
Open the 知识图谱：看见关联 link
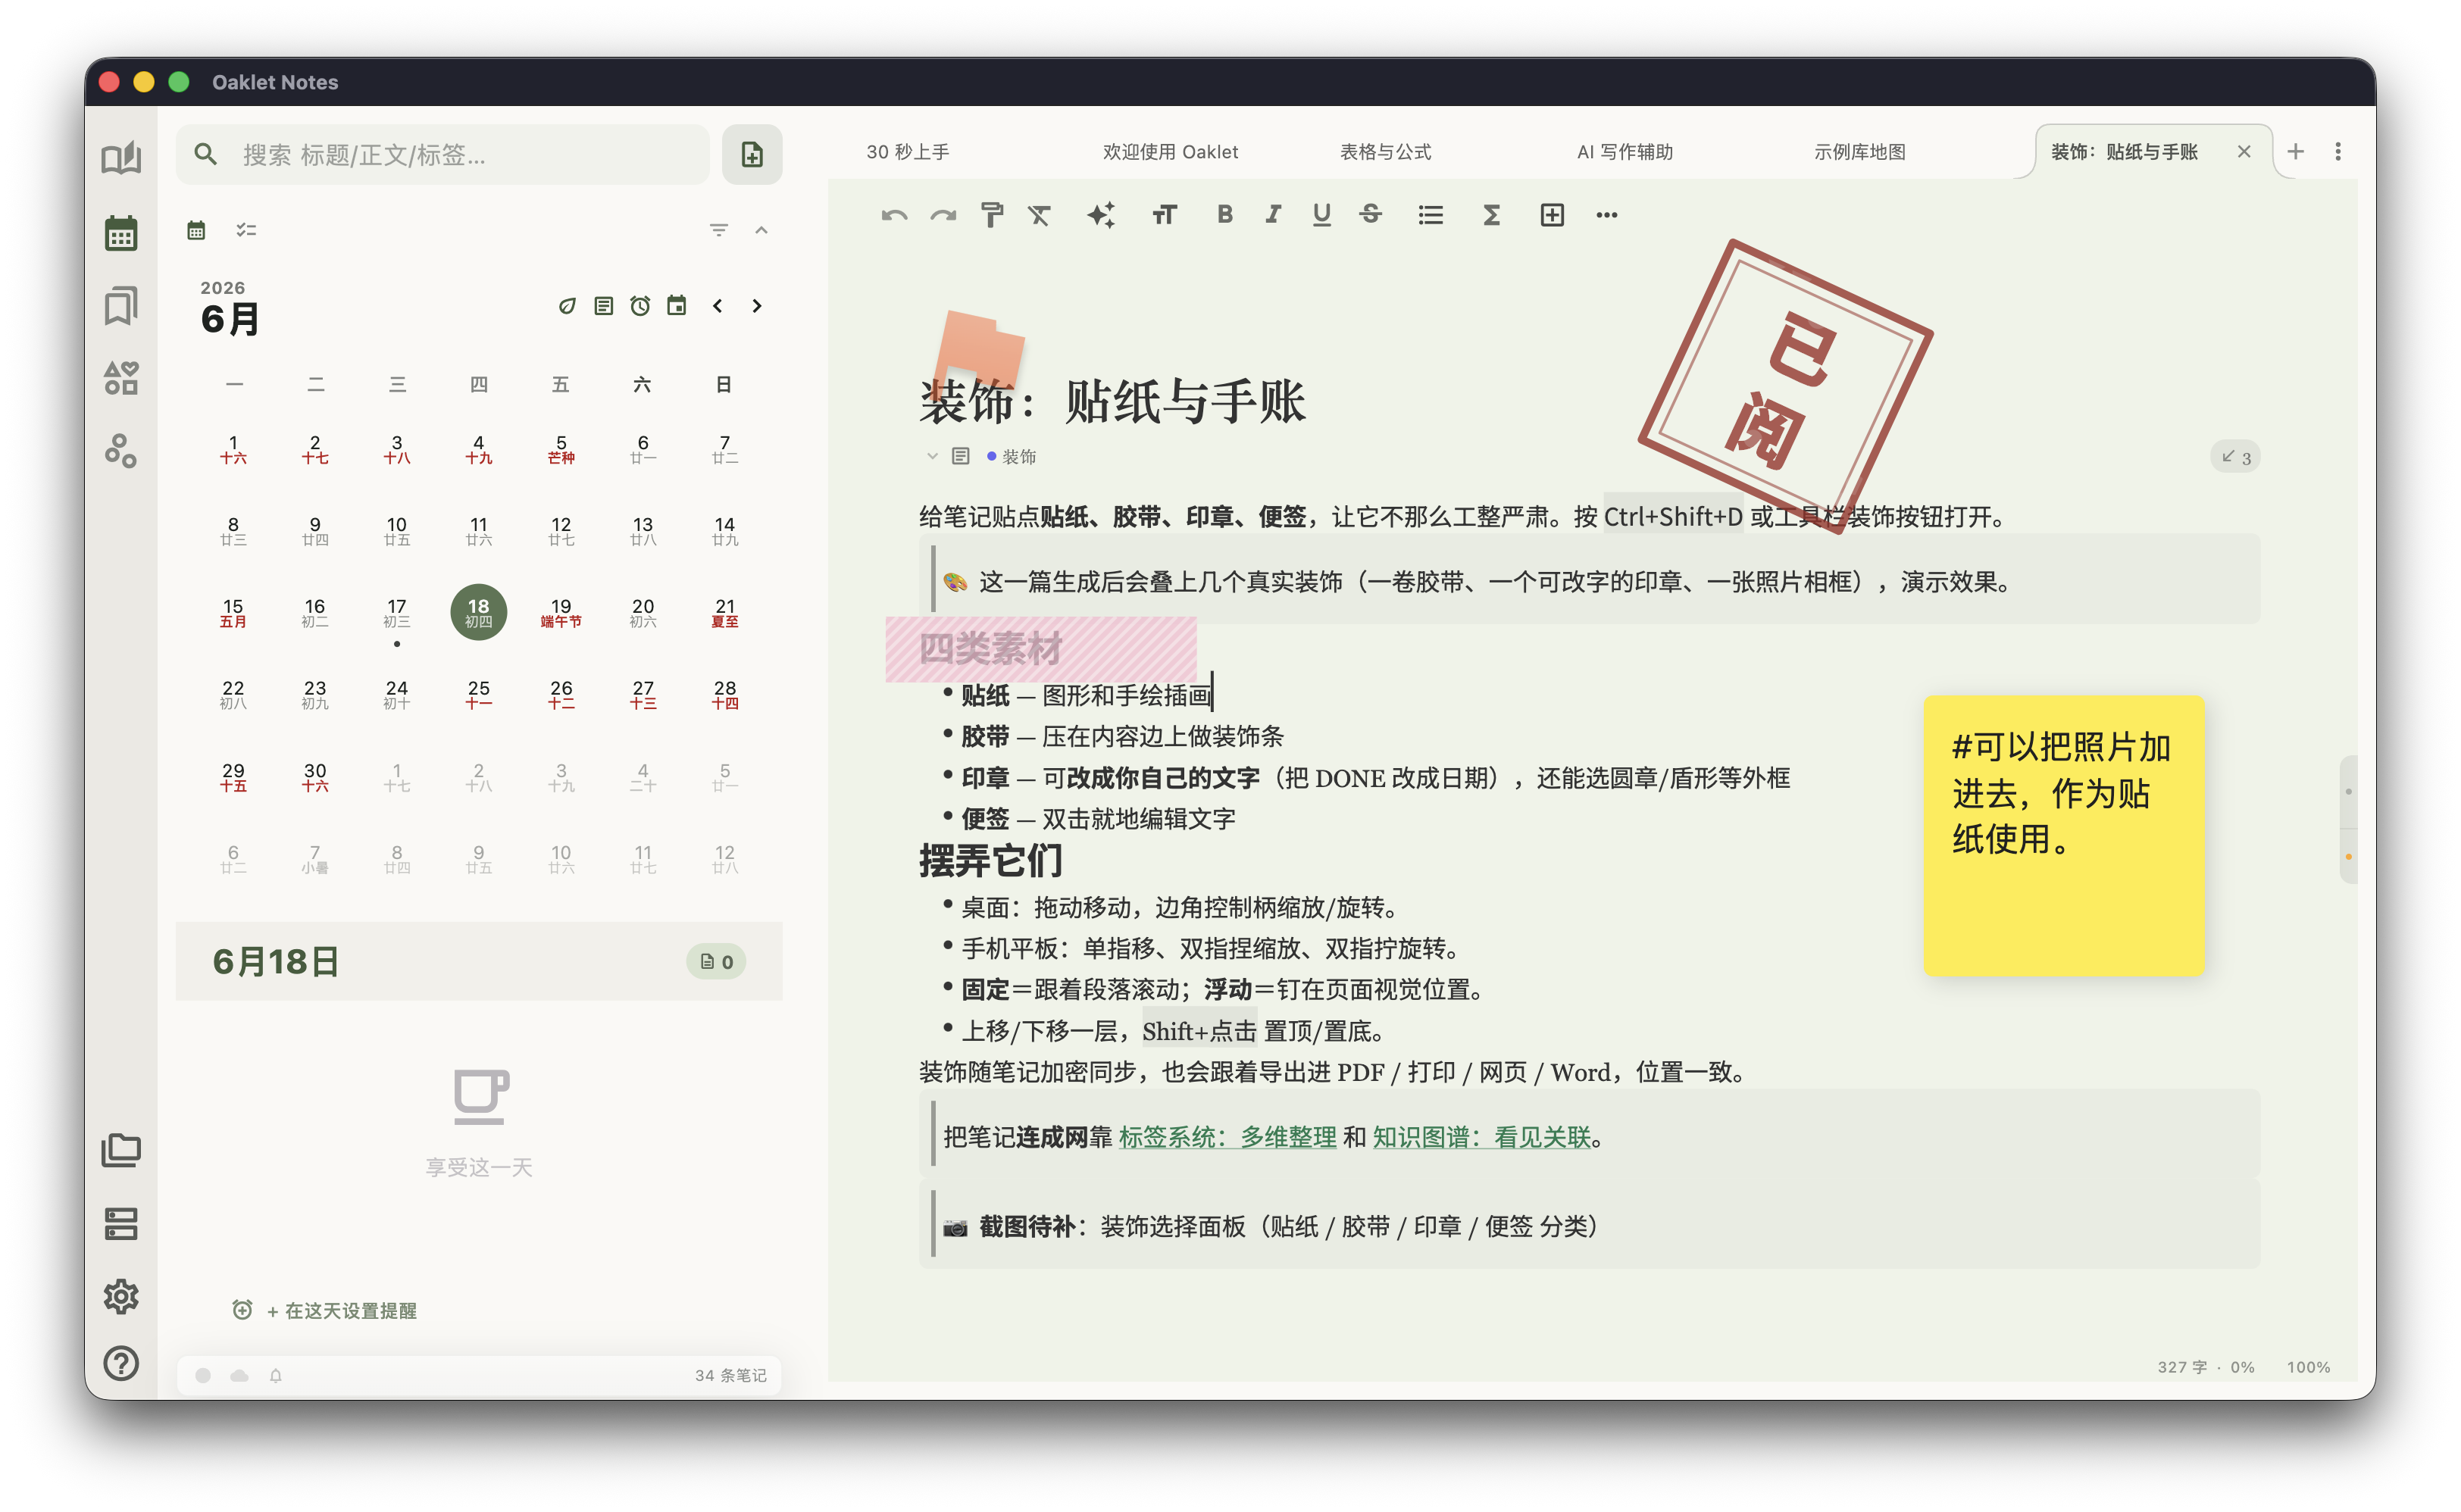1481,1137
